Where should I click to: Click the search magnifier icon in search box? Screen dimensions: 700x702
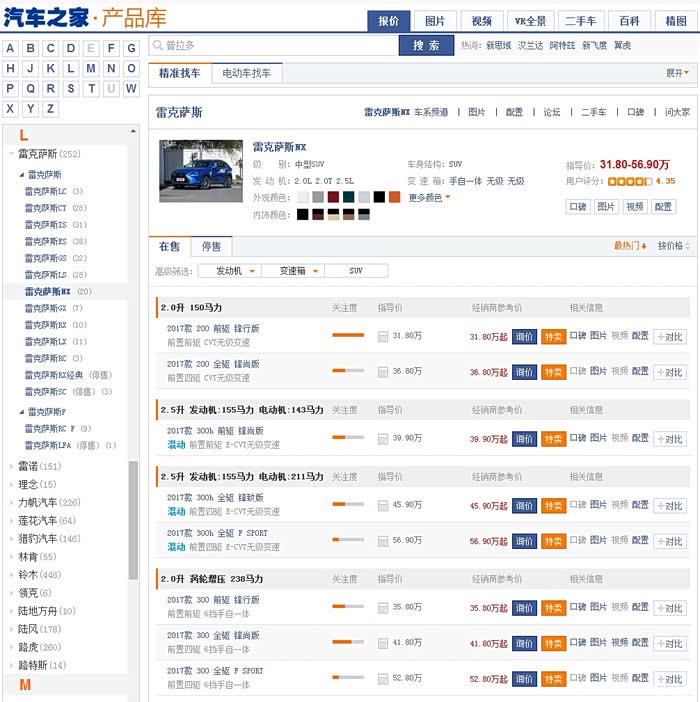(x=158, y=46)
